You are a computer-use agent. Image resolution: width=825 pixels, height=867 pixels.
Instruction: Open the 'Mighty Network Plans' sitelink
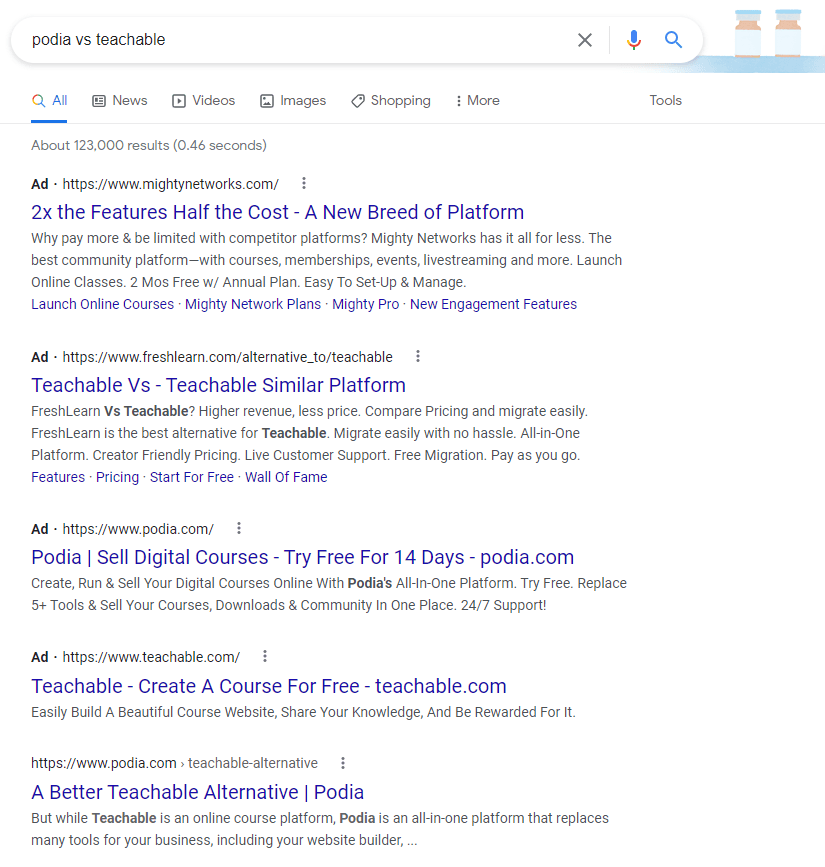point(253,304)
